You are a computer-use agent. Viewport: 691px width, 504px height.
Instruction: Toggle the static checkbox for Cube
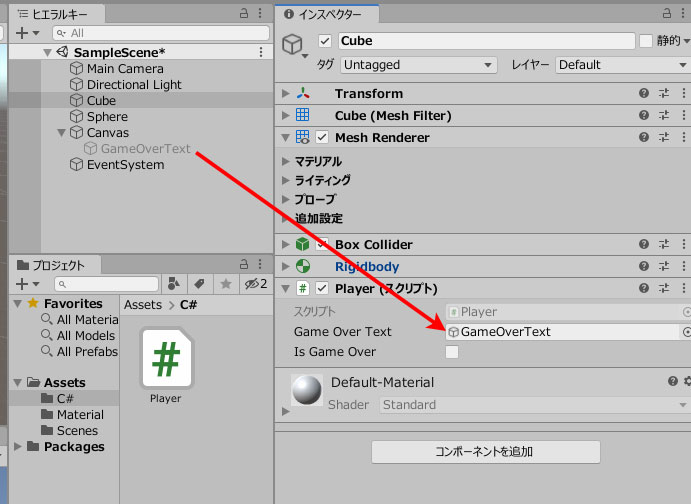(x=646, y=41)
